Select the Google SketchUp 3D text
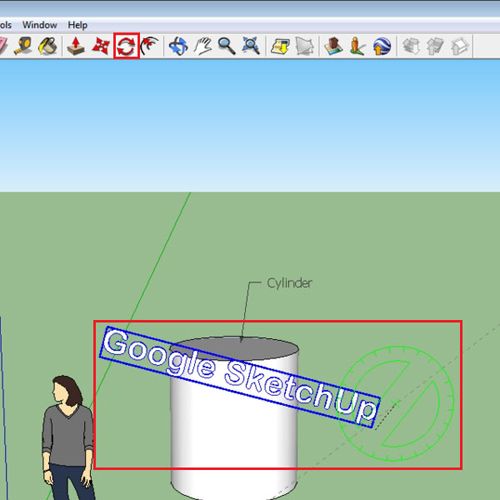 click(x=240, y=377)
